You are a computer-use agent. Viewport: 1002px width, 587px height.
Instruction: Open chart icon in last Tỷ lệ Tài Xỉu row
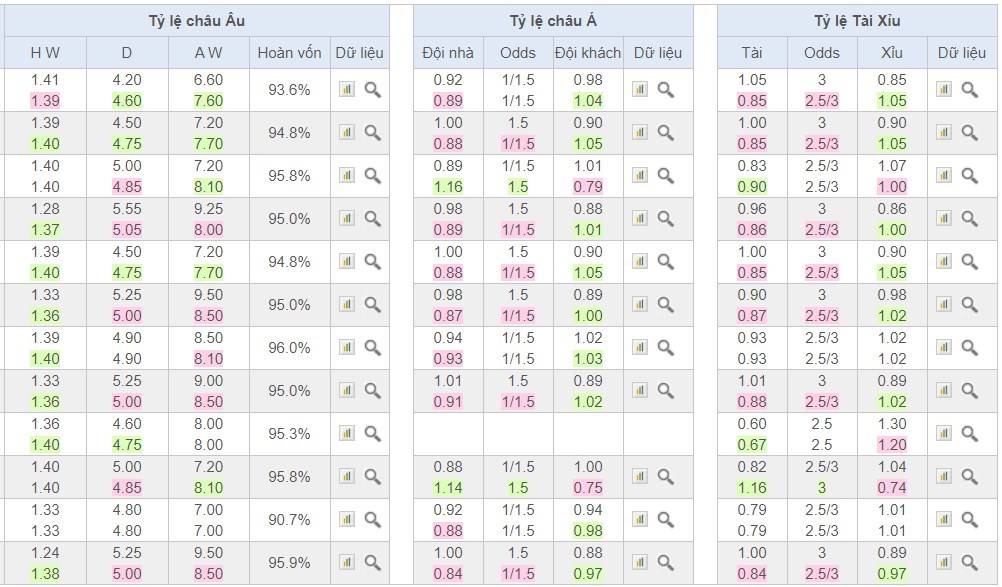[943, 563]
